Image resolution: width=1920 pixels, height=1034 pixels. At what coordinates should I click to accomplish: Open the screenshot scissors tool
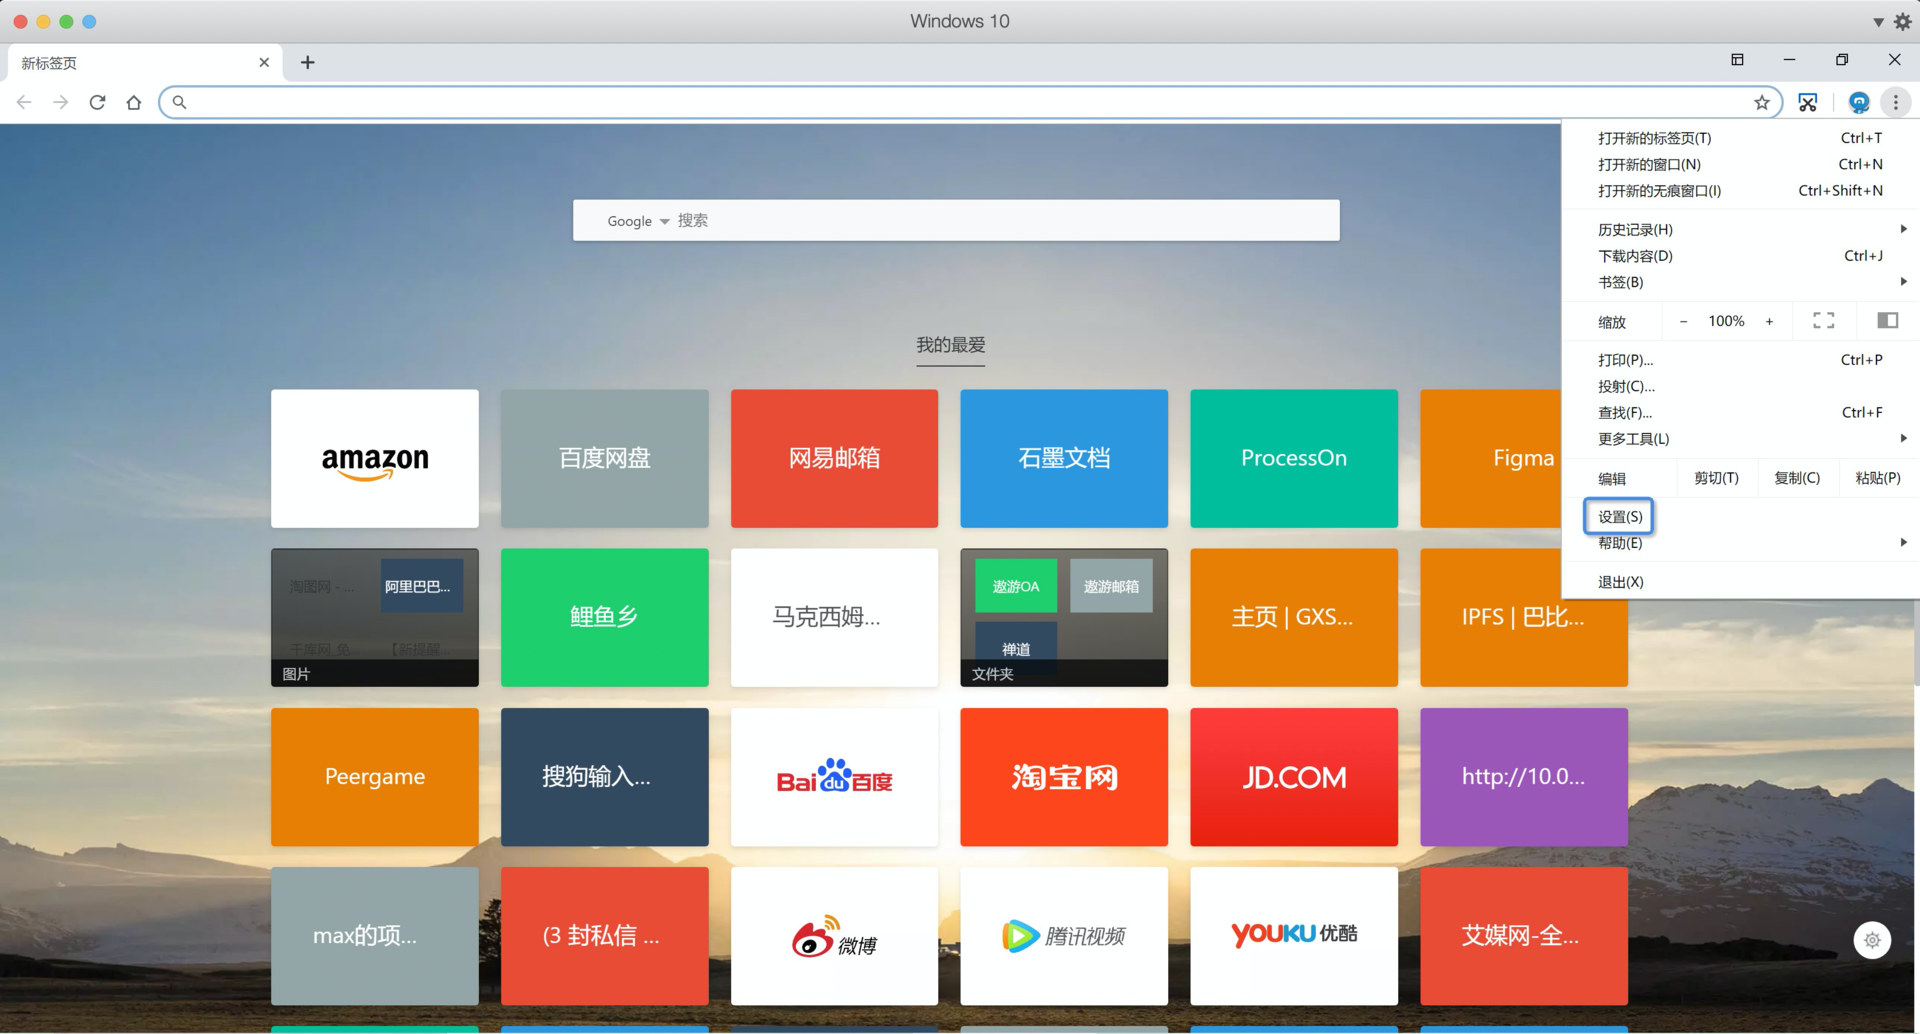pos(1808,102)
